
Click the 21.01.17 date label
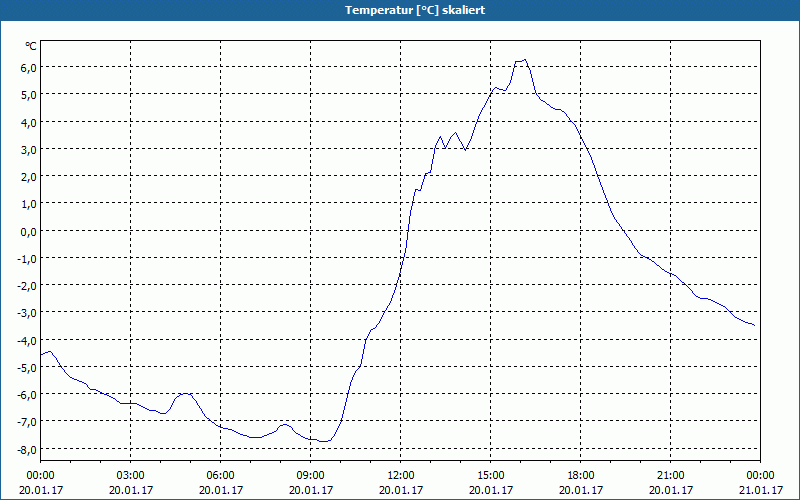761,490
